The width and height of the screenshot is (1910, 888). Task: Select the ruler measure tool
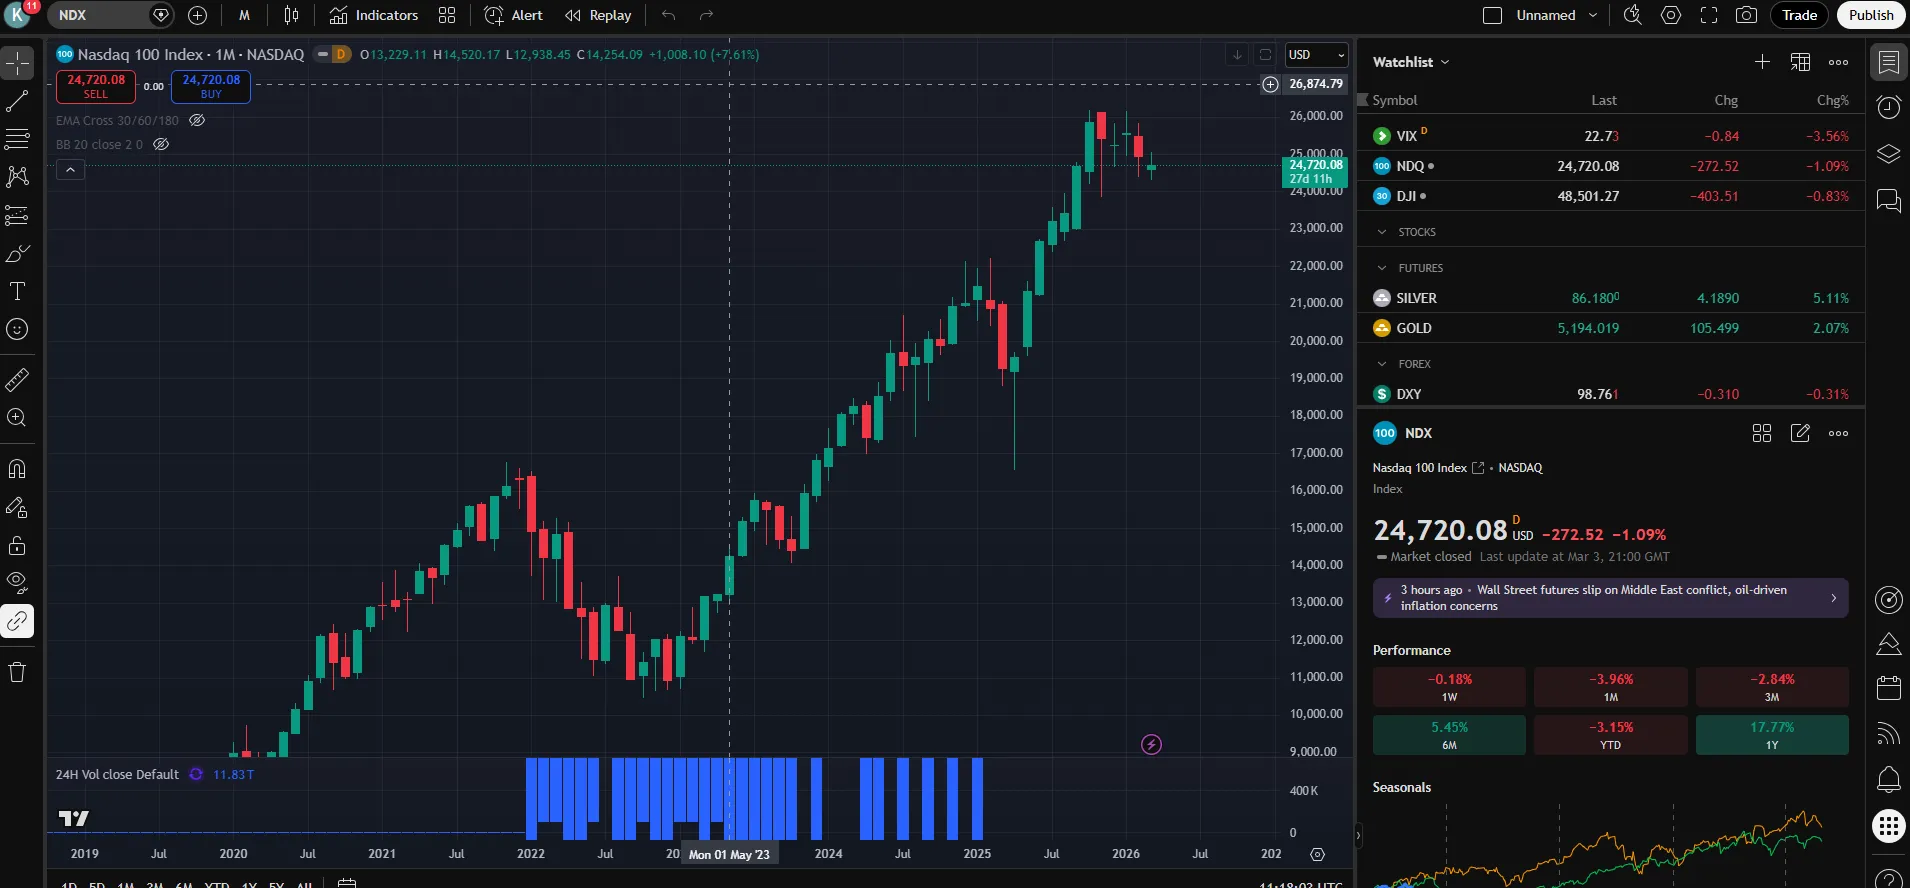(x=18, y=380)
